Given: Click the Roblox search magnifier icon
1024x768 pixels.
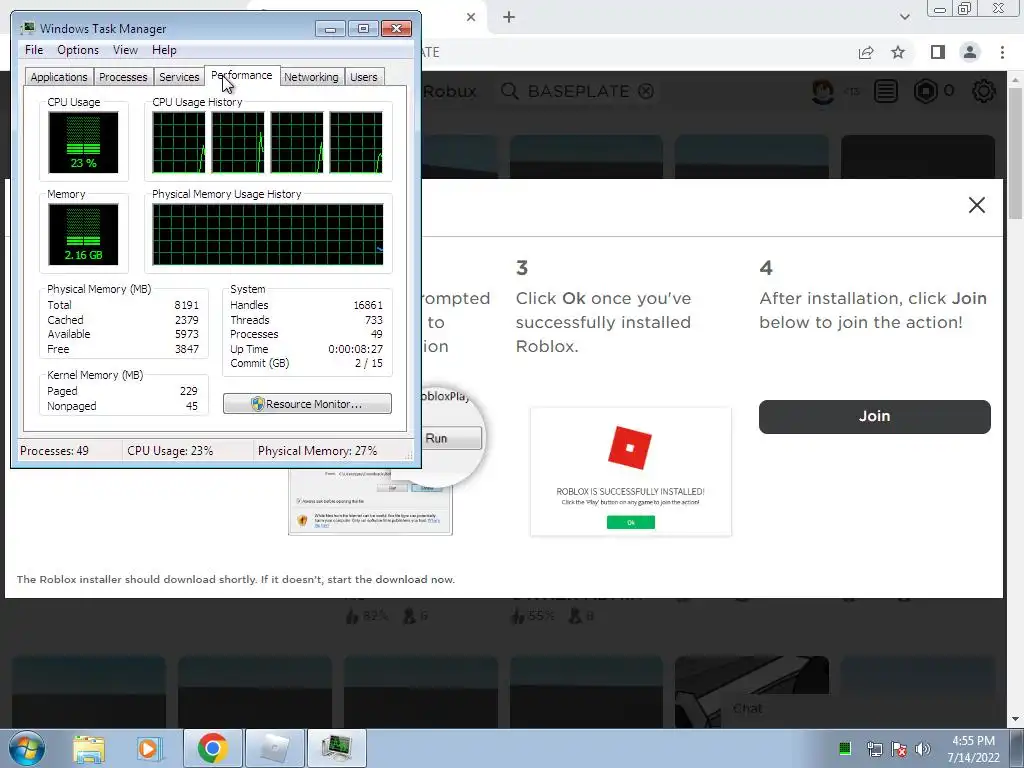Looking at the screenshot, I should [x=509, y=91].
